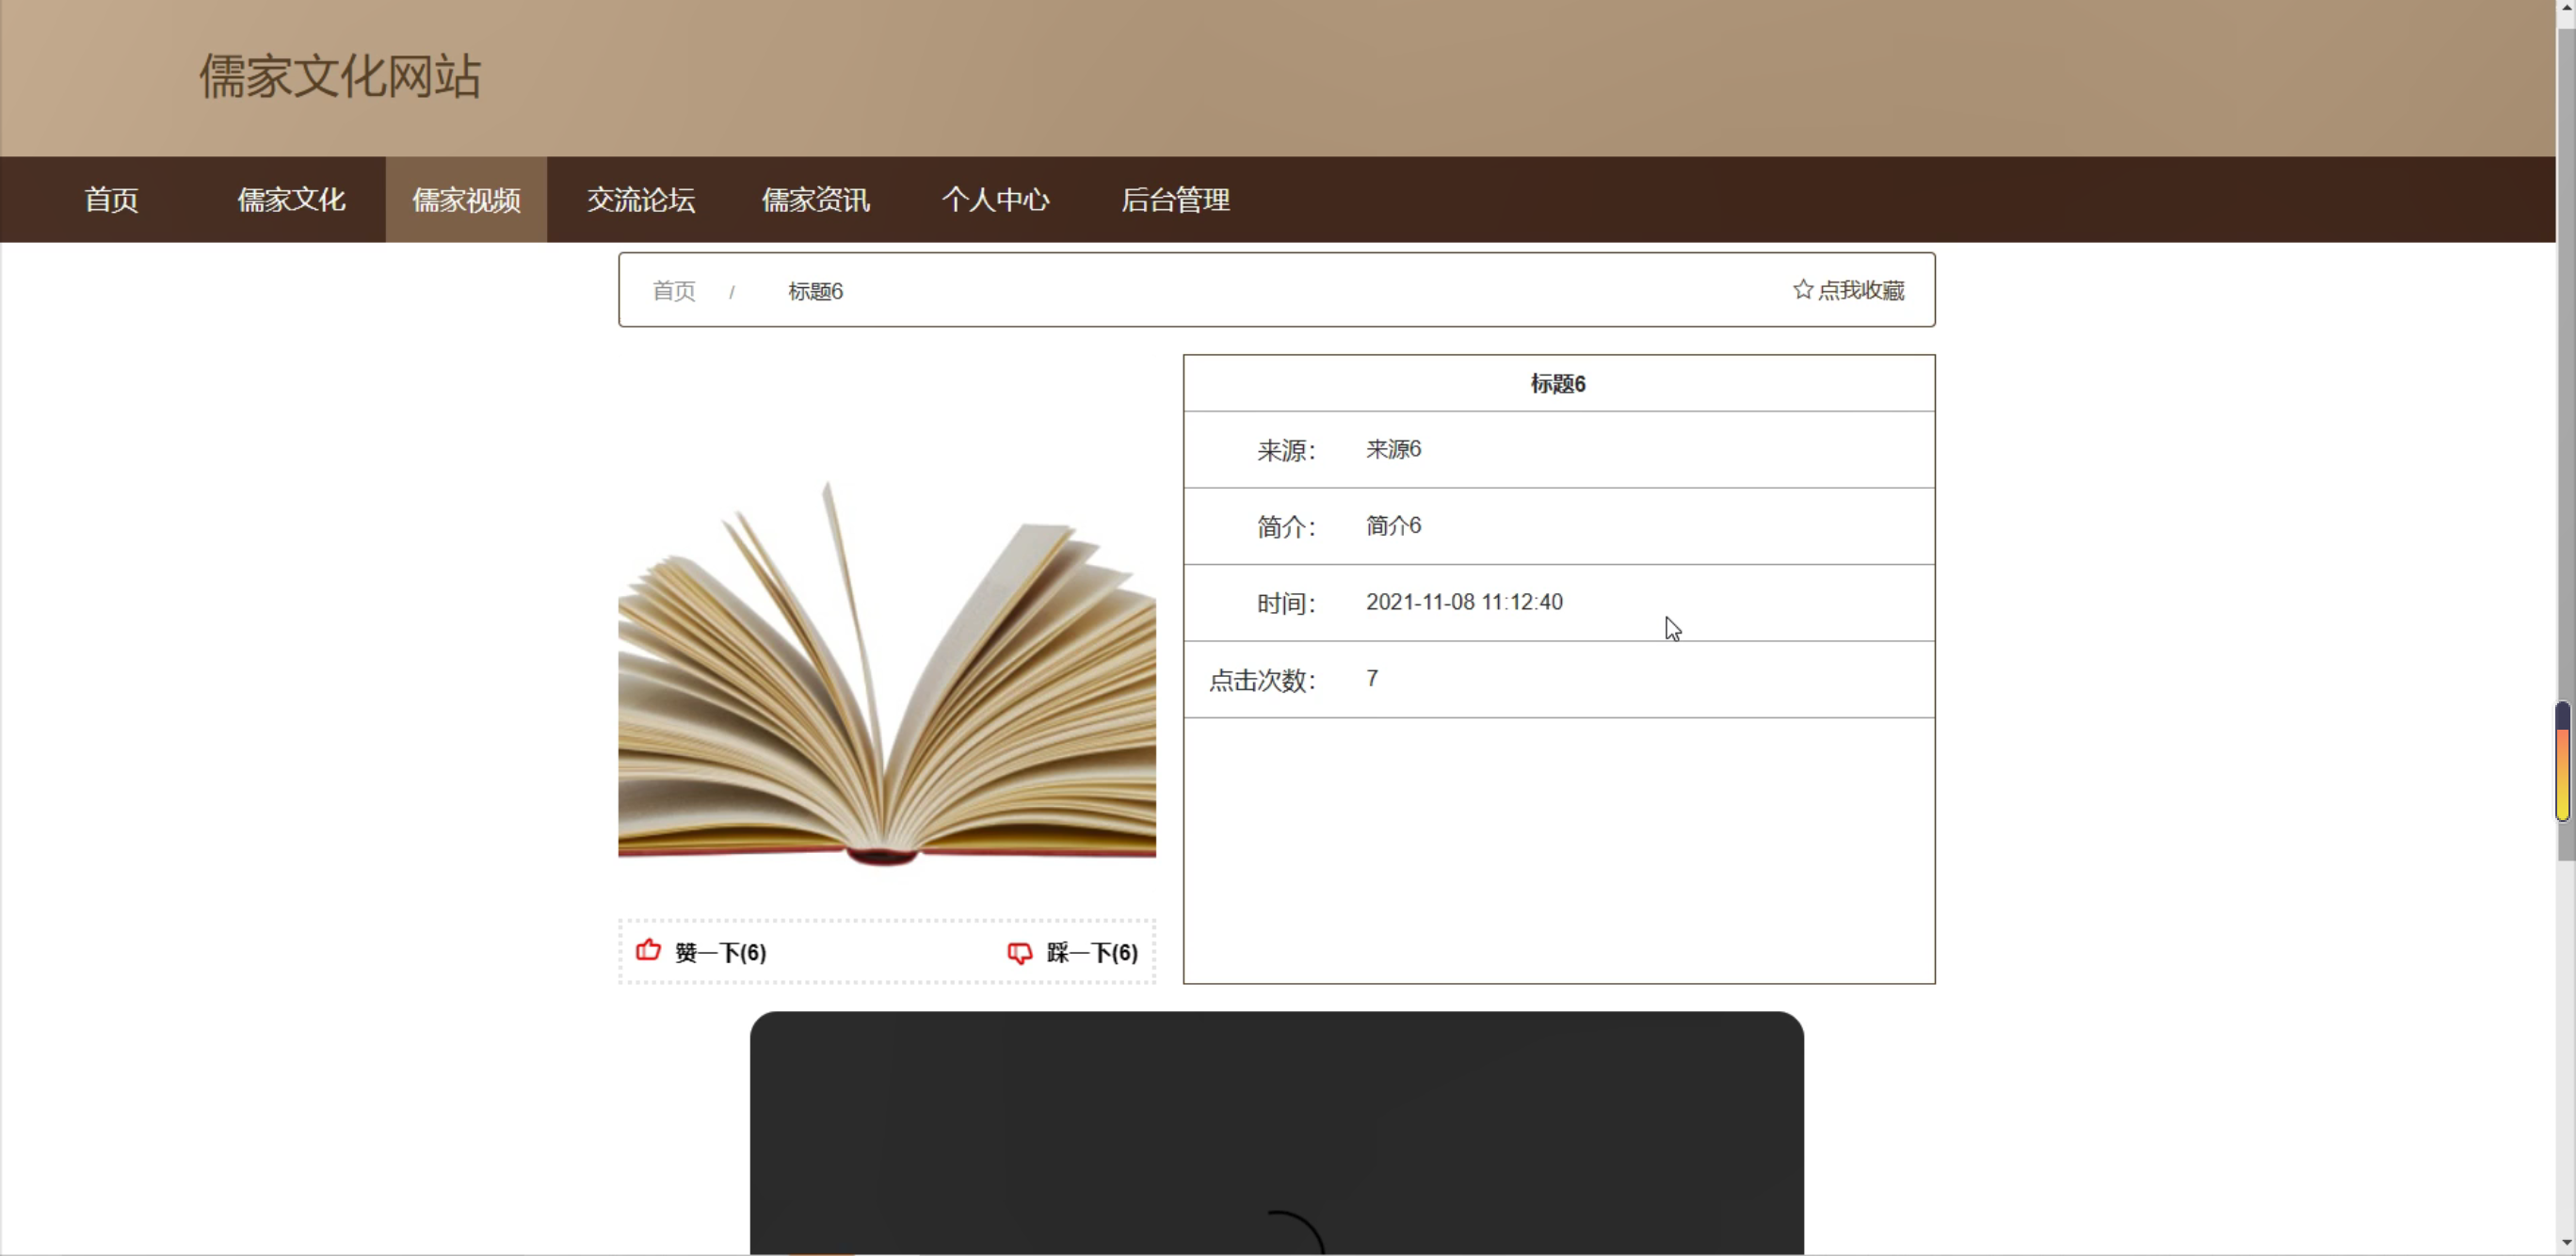Click the 首页 breadcrumb link
The image size is (2576, 1256).
pyautogui.click(x=673, y=291)
